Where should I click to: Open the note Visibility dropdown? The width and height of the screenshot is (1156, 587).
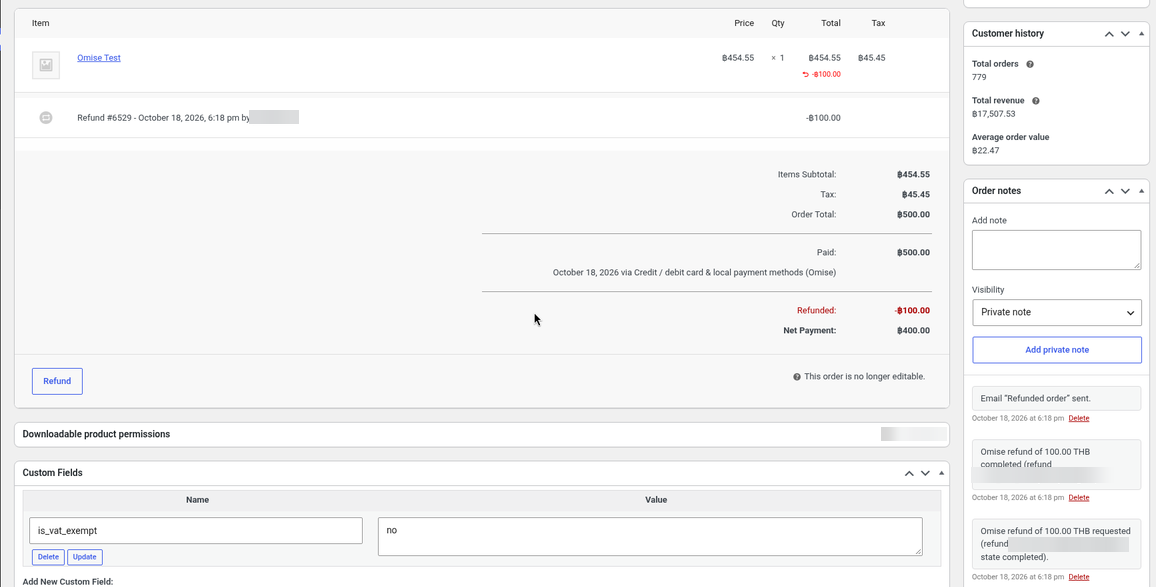[1056, 313]
